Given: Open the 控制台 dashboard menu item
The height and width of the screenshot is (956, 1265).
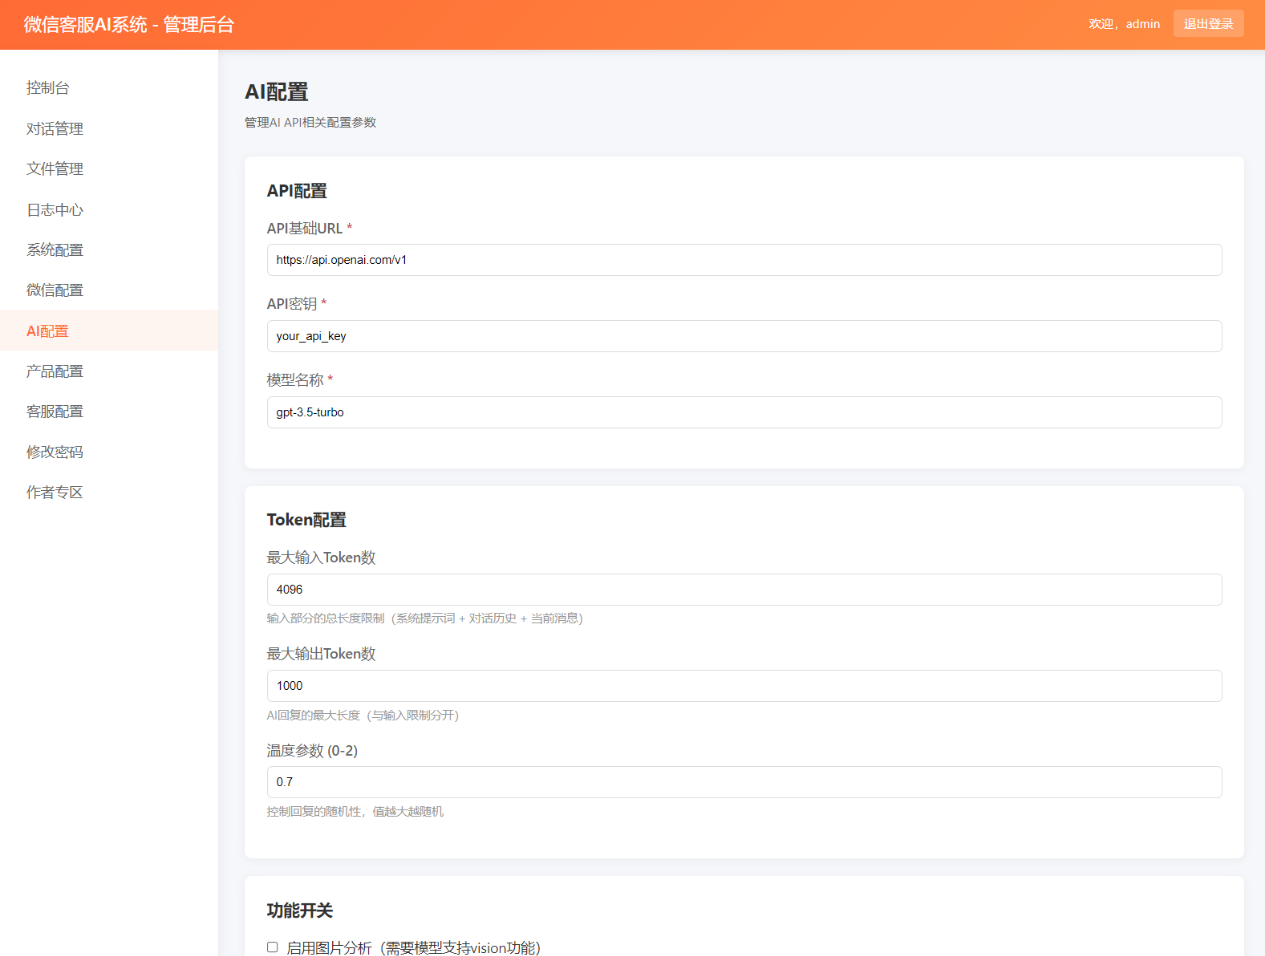Looking at the screenshot, I should (x=48, y=88).
